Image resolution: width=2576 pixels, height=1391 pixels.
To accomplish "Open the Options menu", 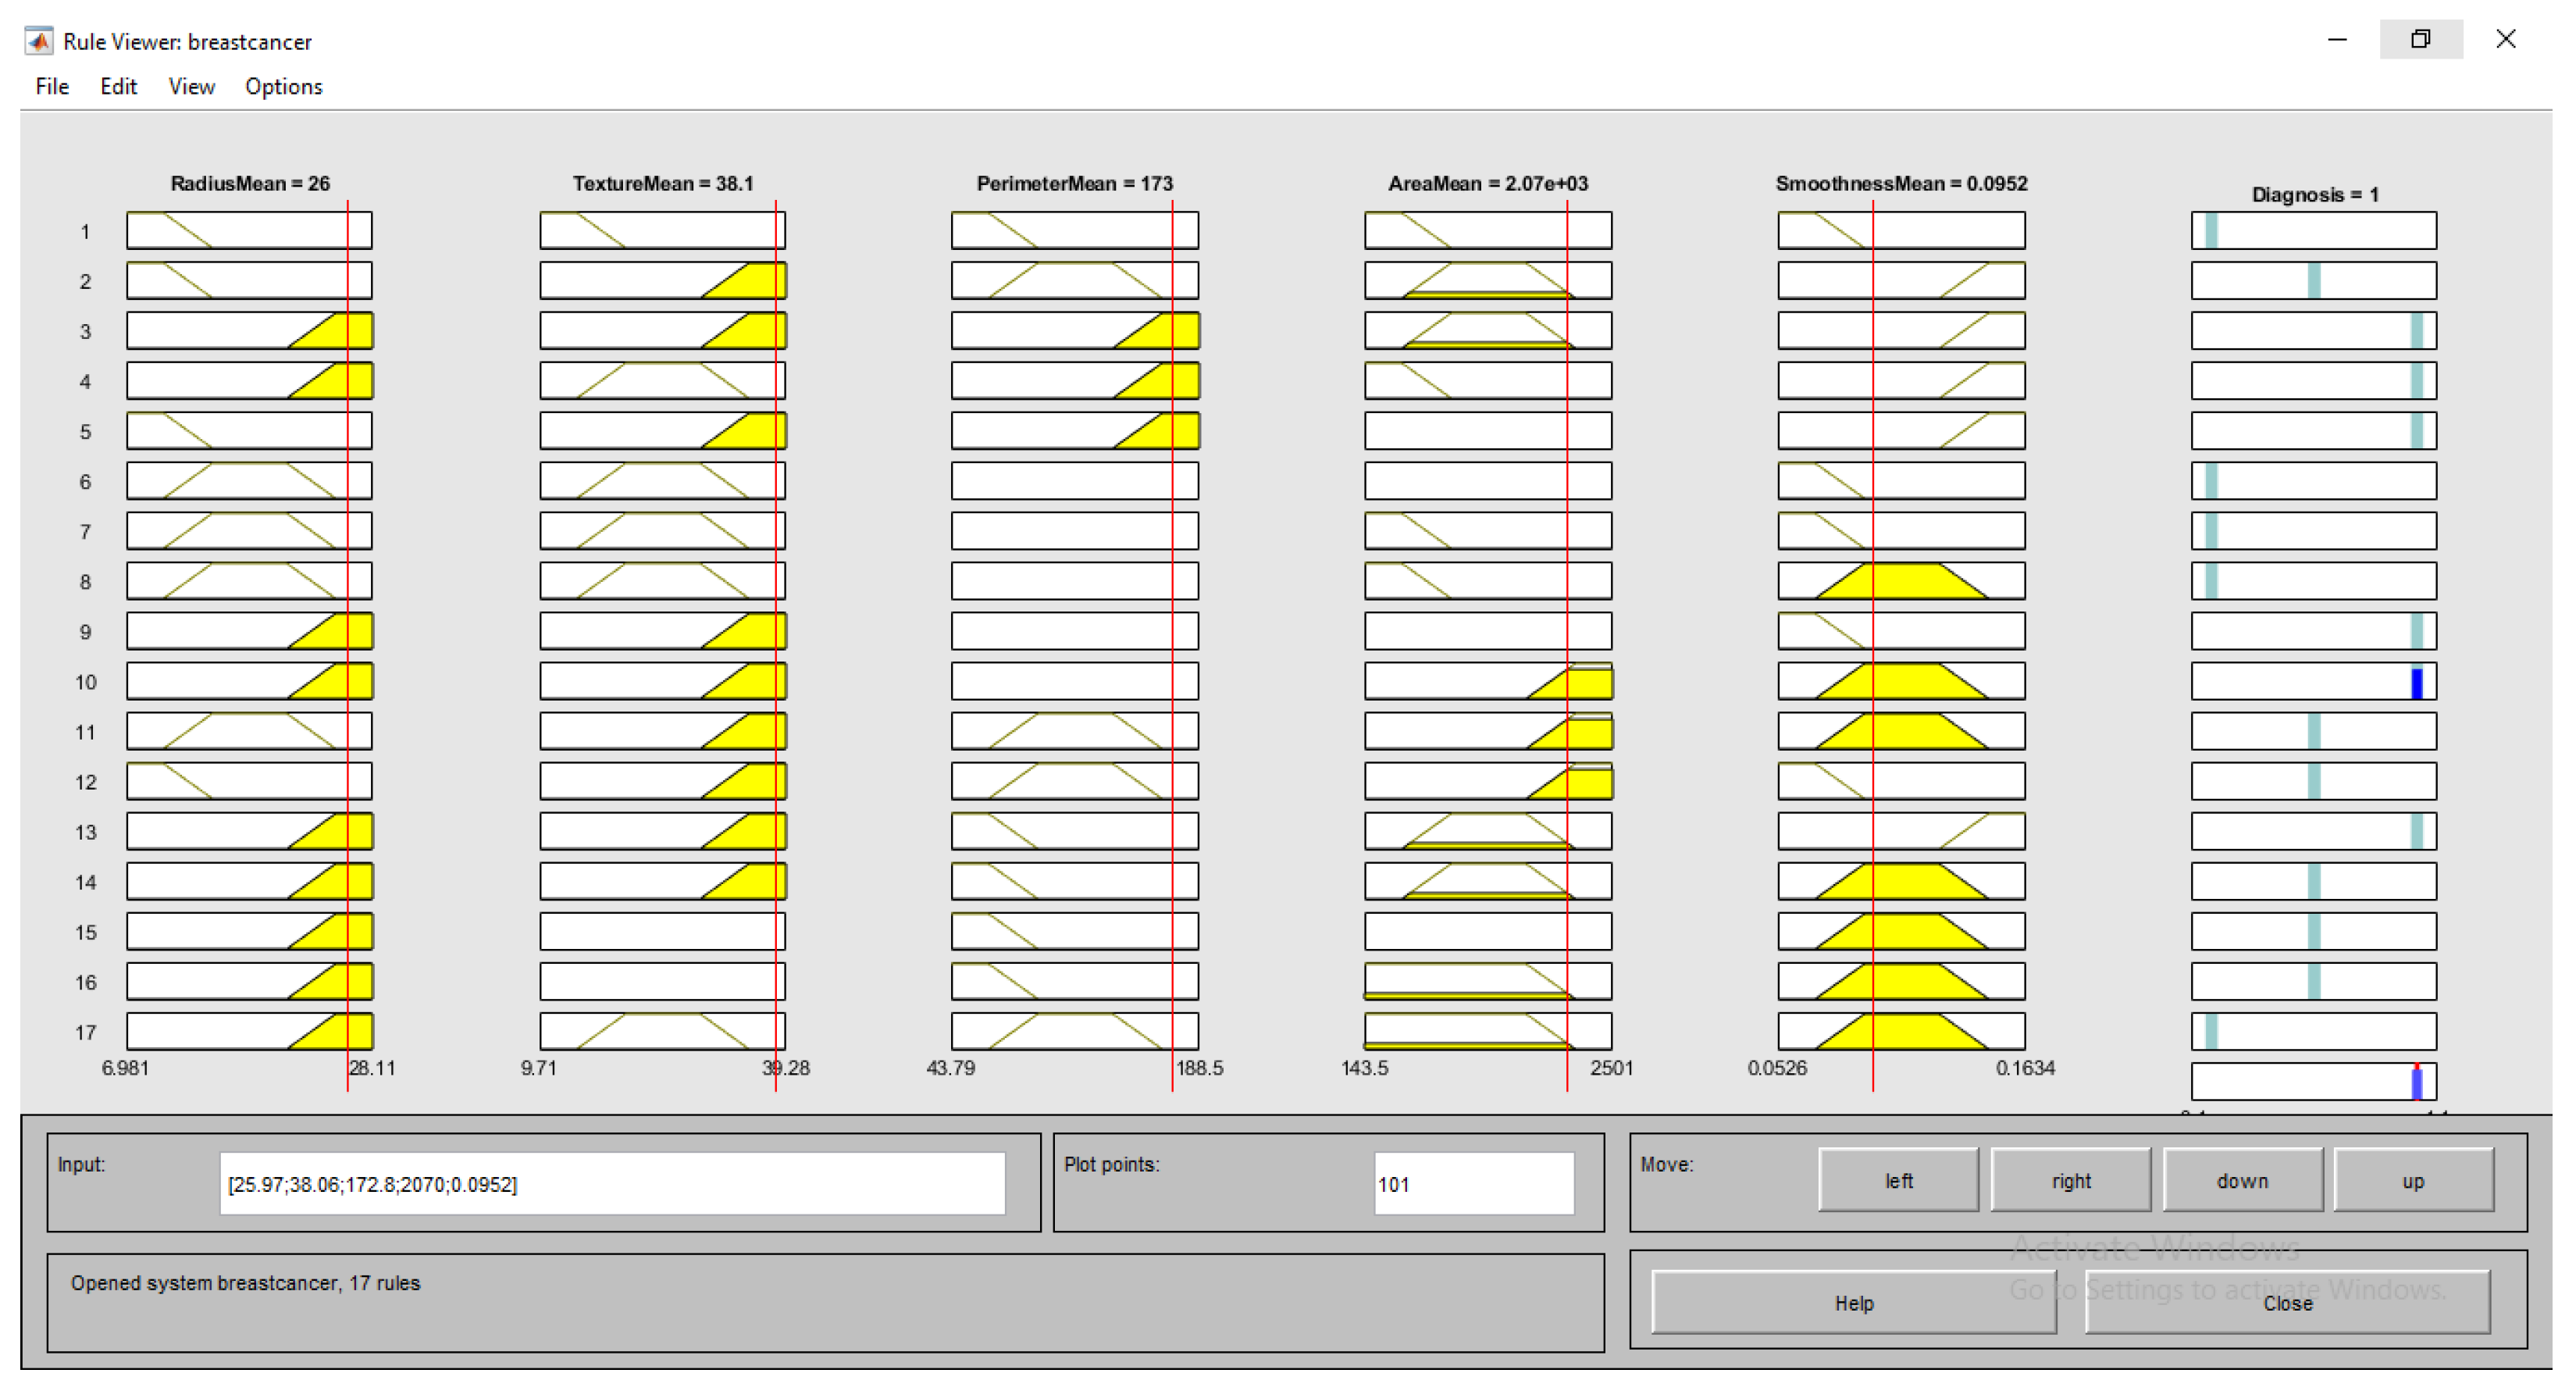I will pos(284,87).
